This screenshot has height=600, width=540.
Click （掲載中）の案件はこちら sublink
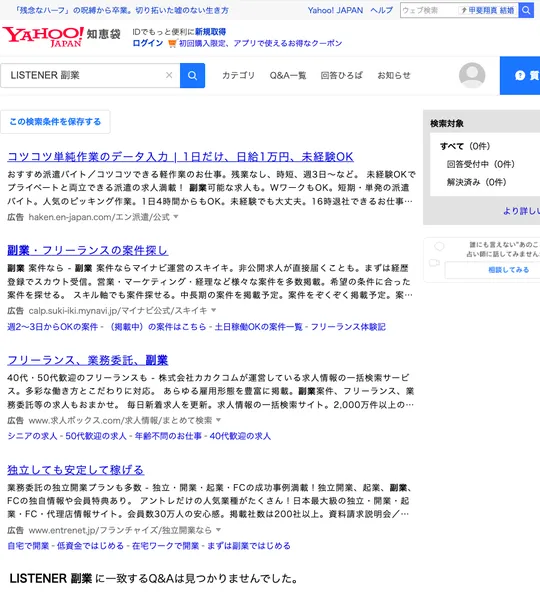(157, 327)
